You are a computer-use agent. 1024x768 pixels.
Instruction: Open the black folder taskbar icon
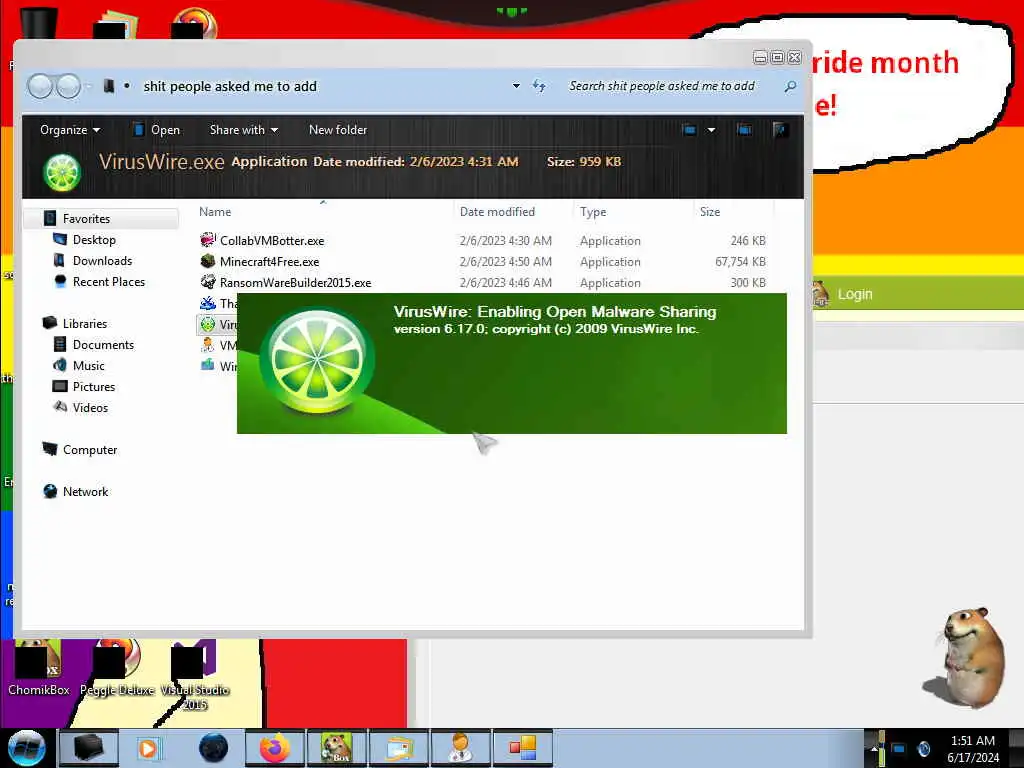88,748
